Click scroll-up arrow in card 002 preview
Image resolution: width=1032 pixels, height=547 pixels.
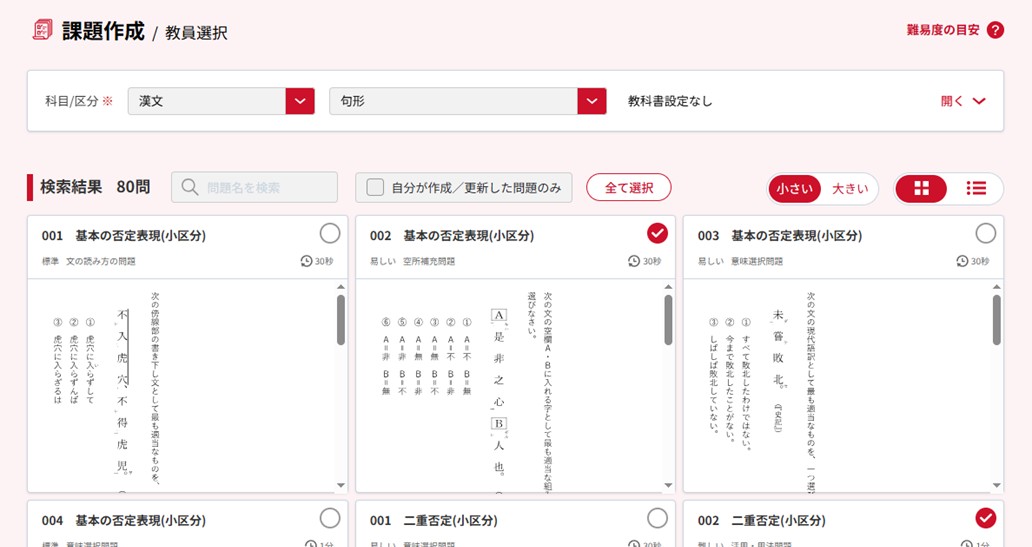(668, 287)
